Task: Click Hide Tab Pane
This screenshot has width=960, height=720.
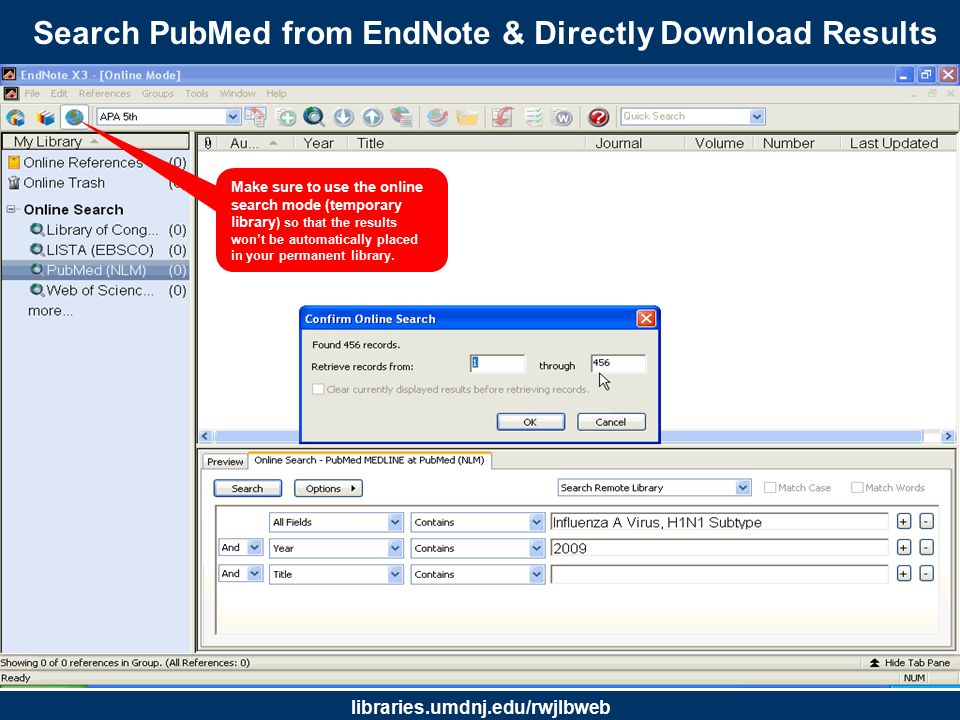Action: 910,662
